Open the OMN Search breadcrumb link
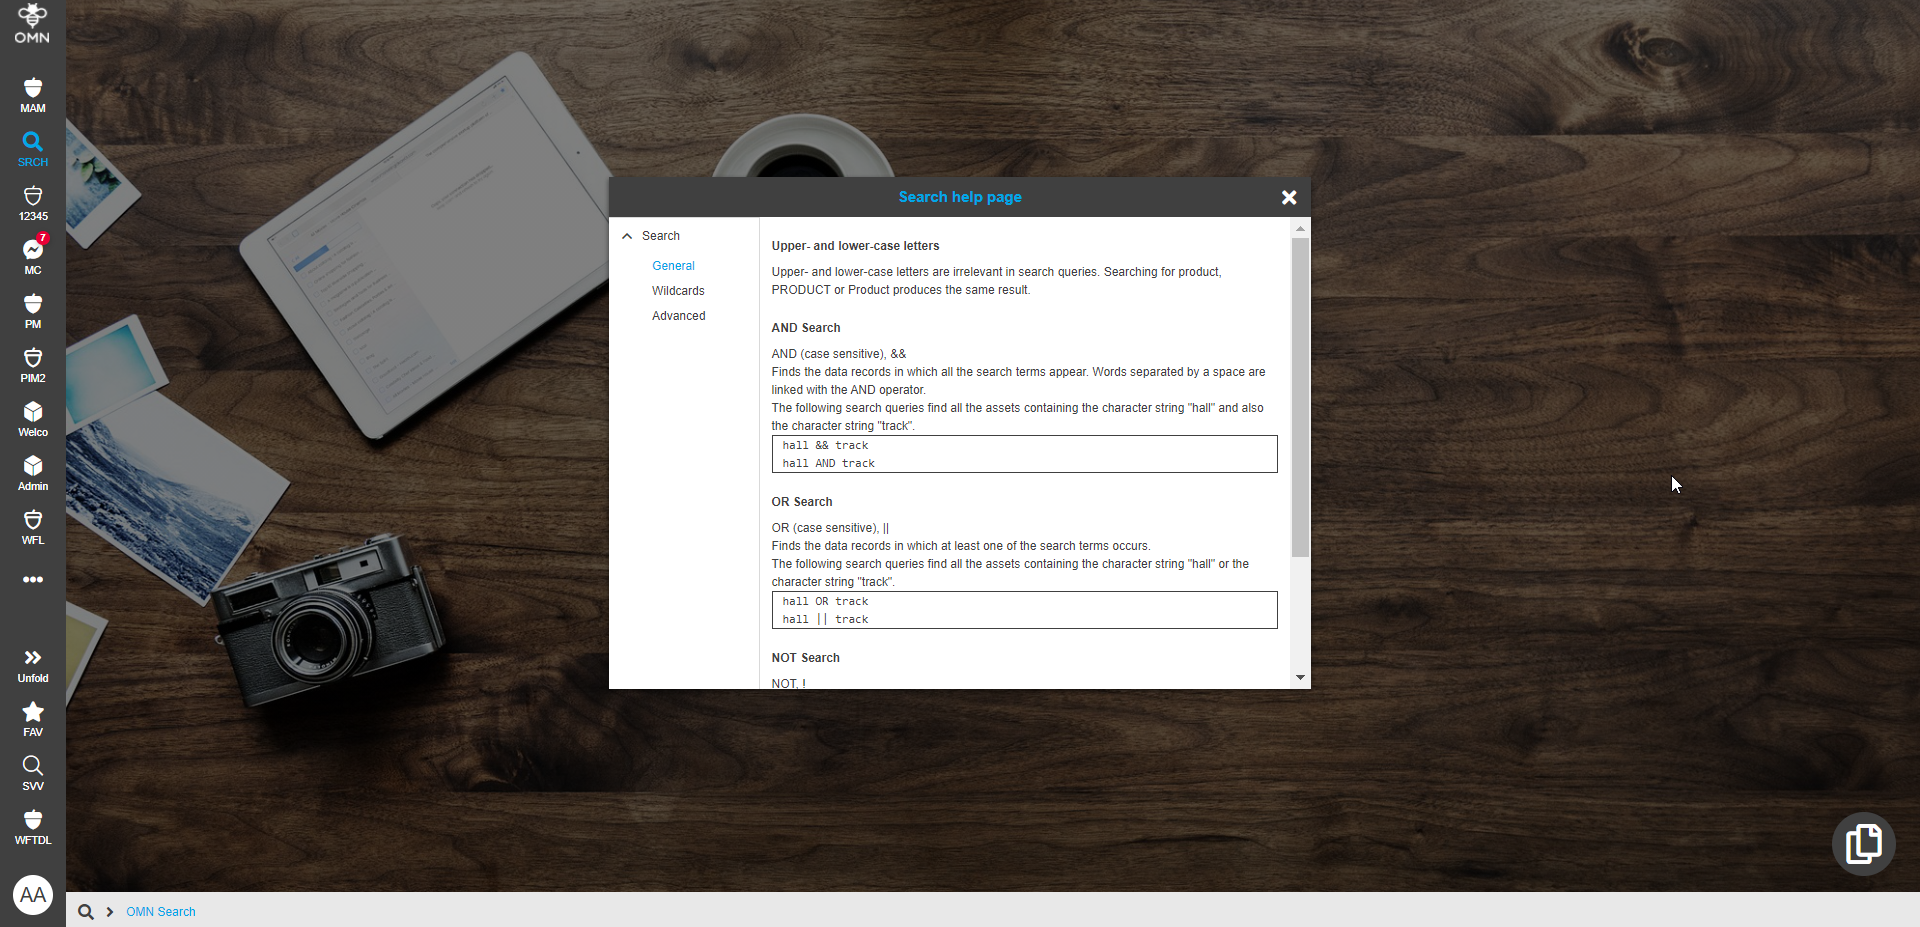Screen dimensions: 1920x927 pyautogui.click(x=160, y=911)
